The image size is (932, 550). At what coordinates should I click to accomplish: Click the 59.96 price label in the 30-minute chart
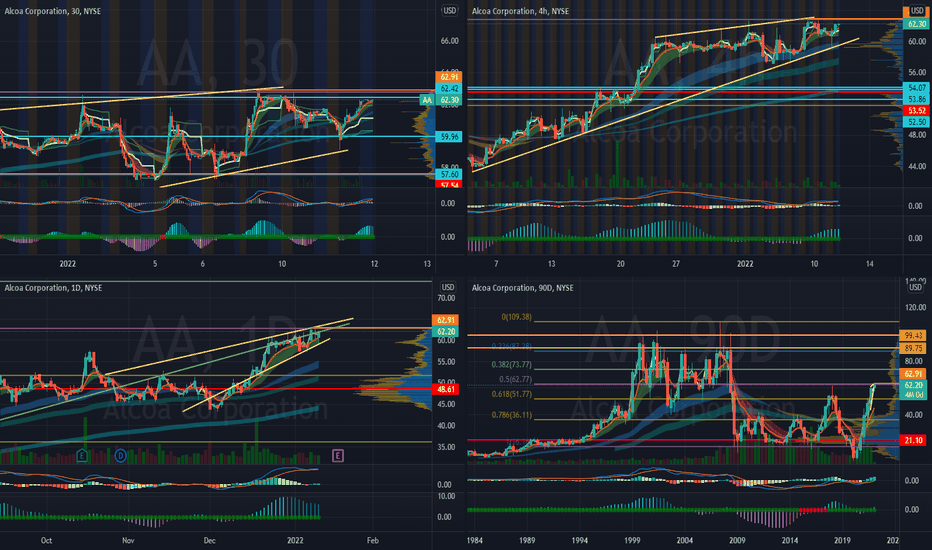(x=449, y=137)
